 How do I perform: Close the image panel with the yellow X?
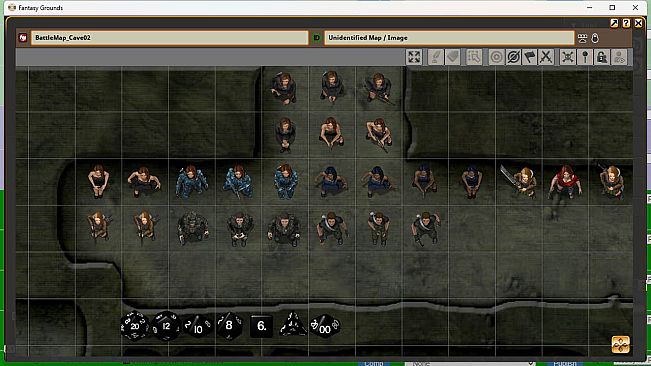[639, 23]
